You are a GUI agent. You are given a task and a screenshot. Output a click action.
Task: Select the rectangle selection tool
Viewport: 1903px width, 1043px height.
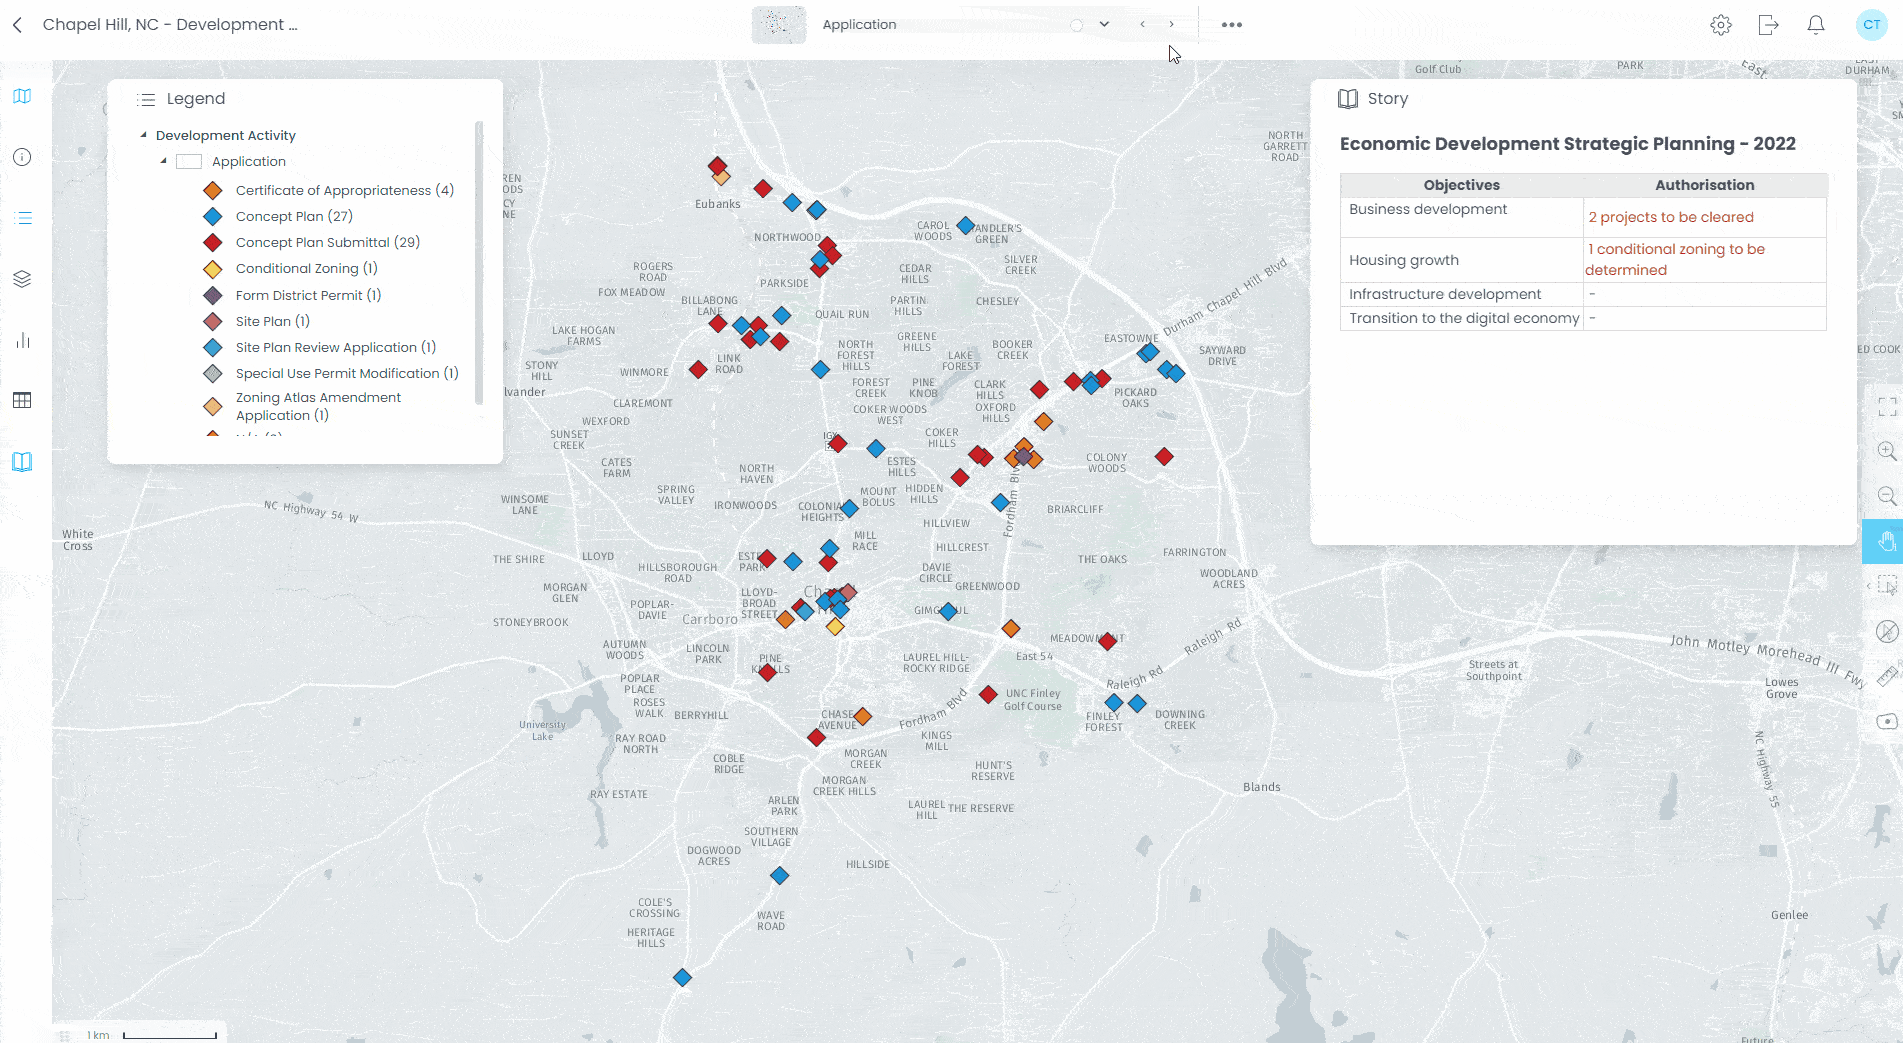click(1887, 586)
